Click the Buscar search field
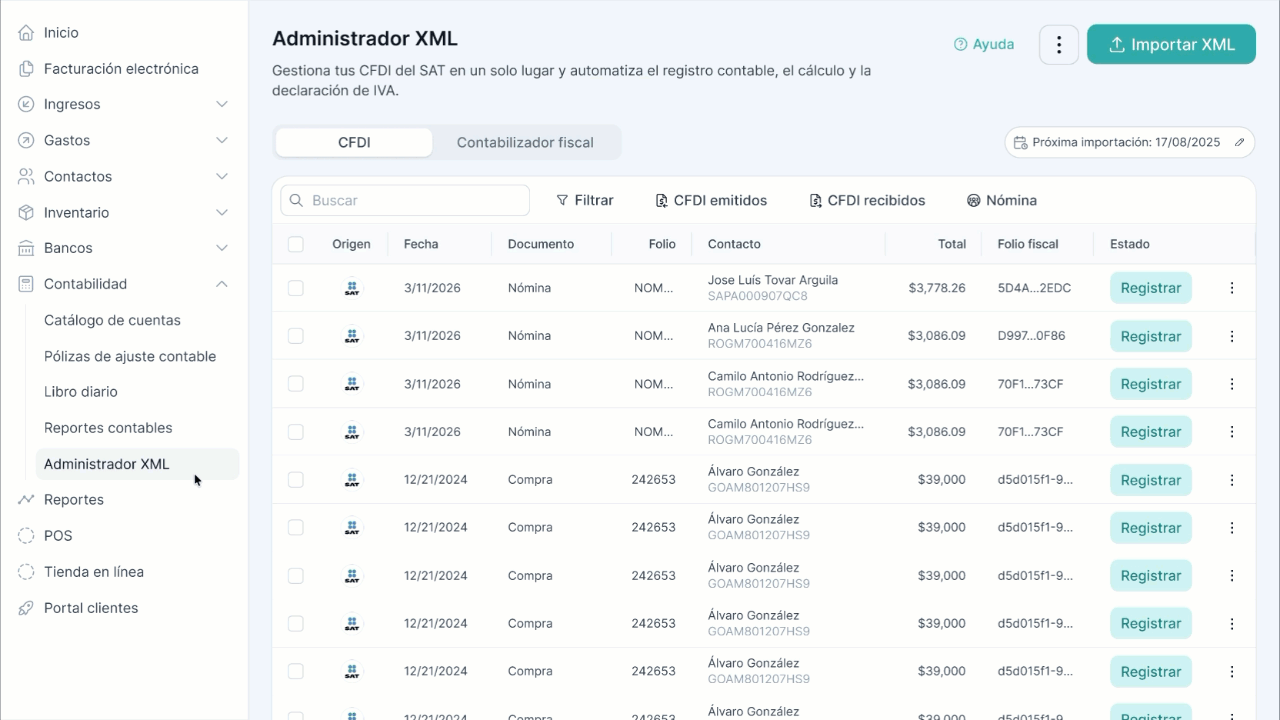1280x720 pixels. [x=405, y=200]
